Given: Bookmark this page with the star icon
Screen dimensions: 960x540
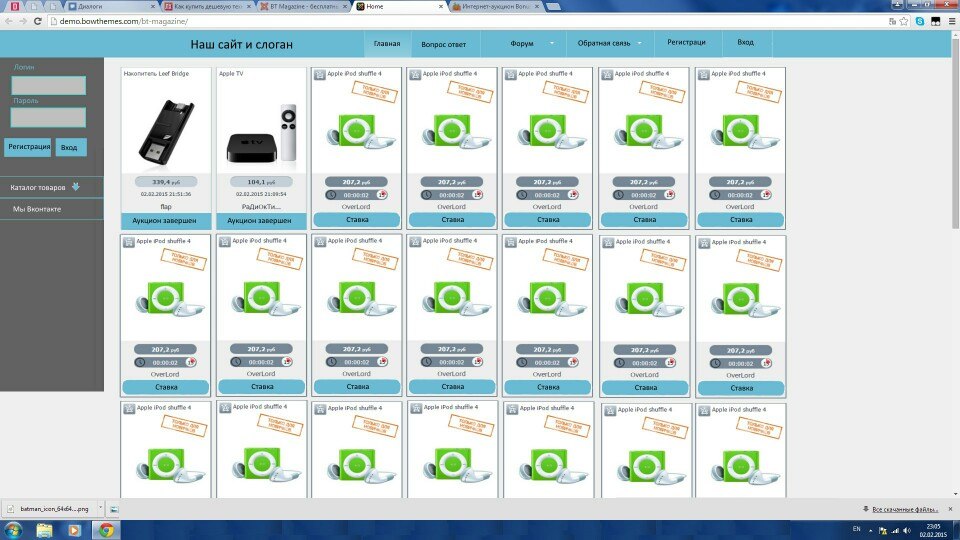Looking at the screenshot, I should (904, 21).
